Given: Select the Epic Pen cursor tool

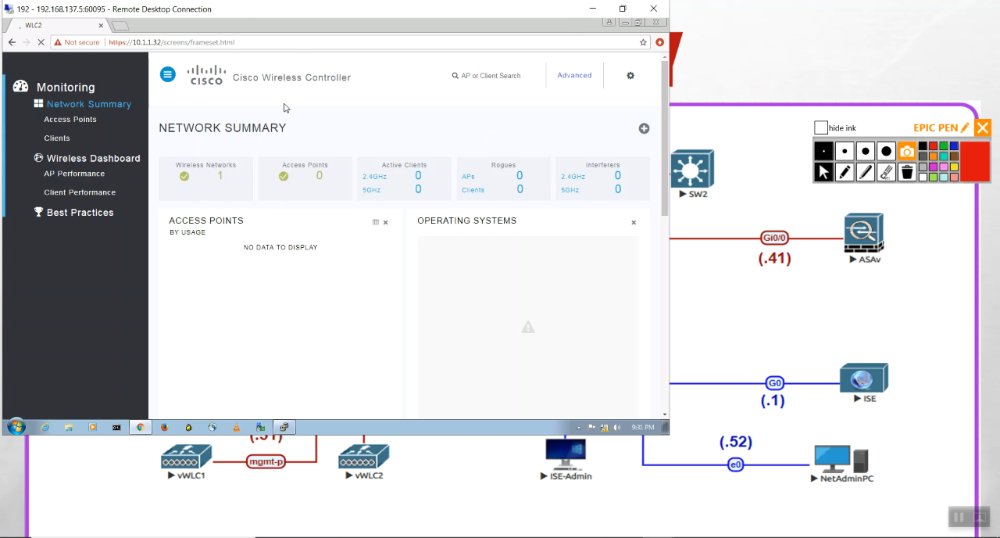Looking at the screenshot, I should click(823, 172).
